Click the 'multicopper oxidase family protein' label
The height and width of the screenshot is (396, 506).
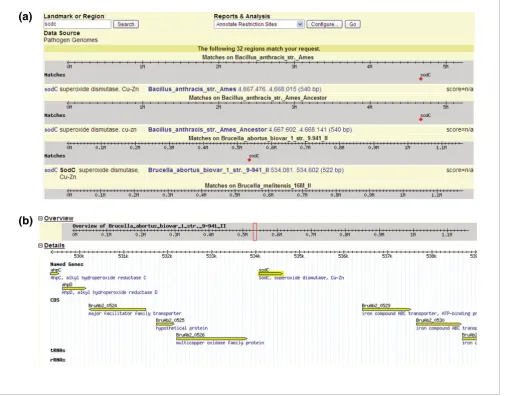pos(220,343)
